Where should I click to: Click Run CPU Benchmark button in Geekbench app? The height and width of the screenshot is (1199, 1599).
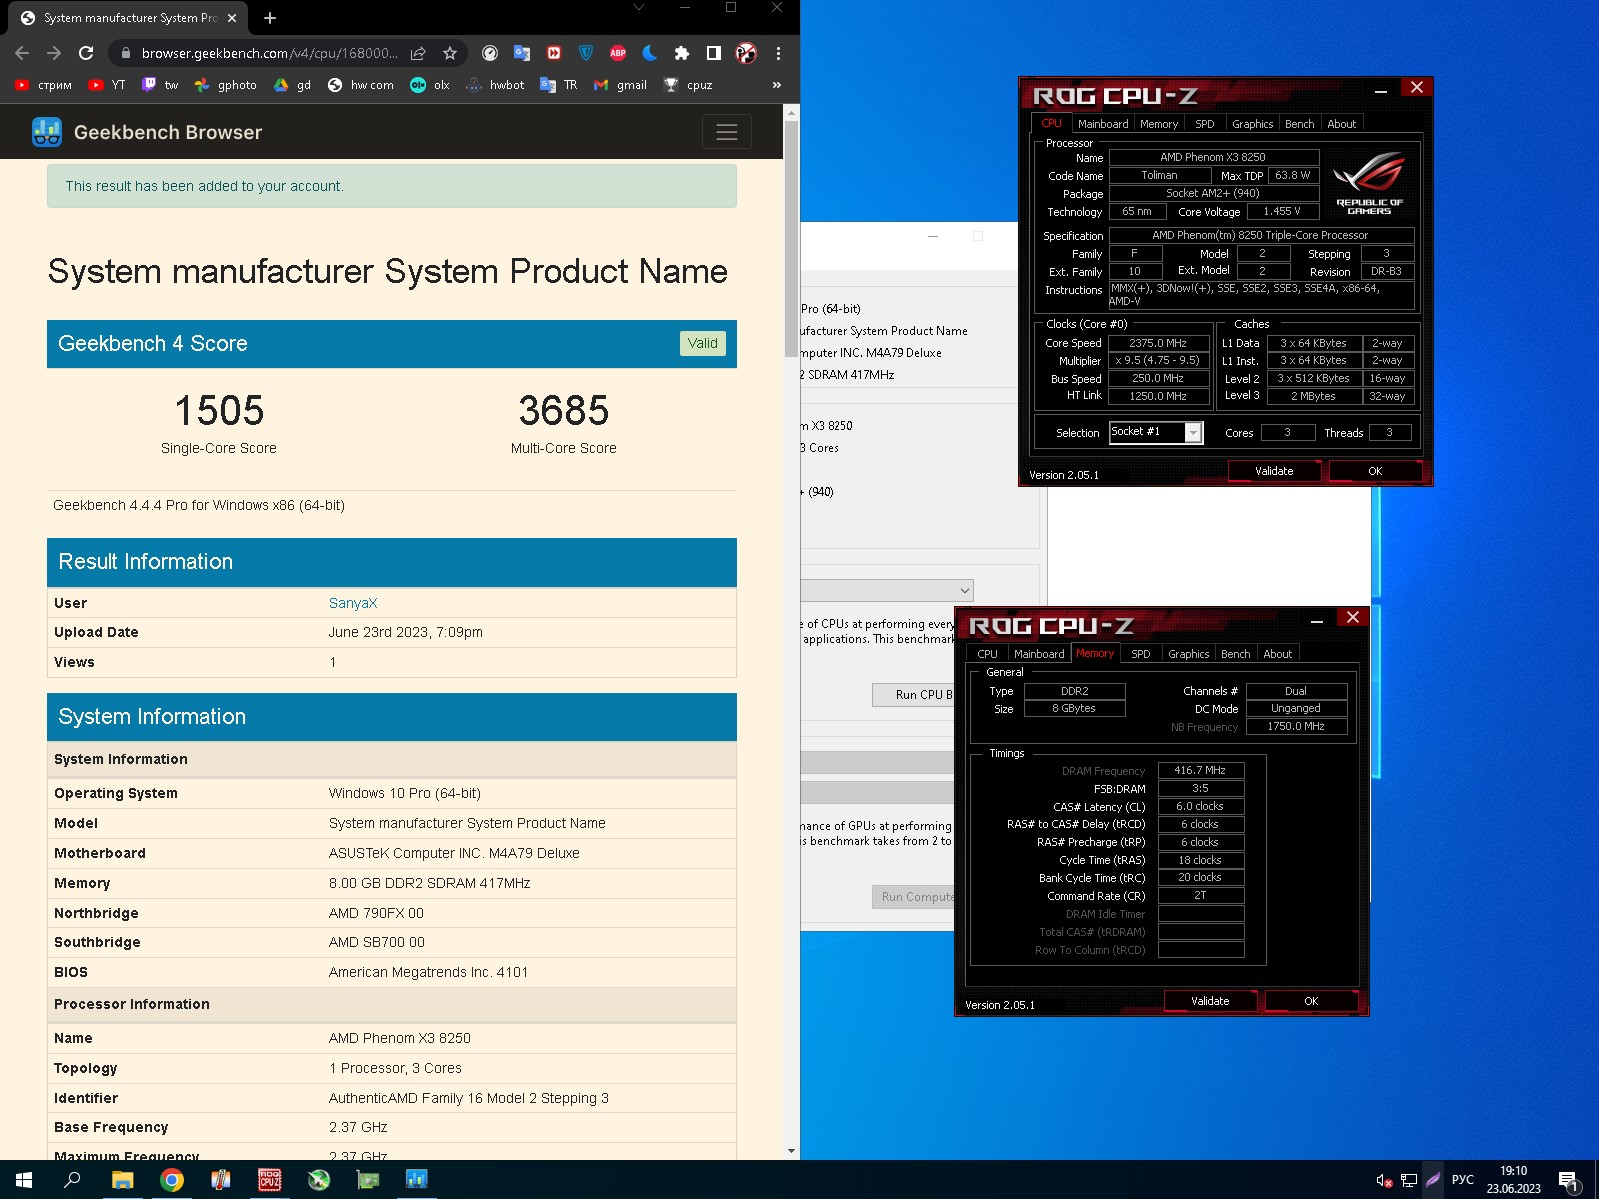[913, 695]
